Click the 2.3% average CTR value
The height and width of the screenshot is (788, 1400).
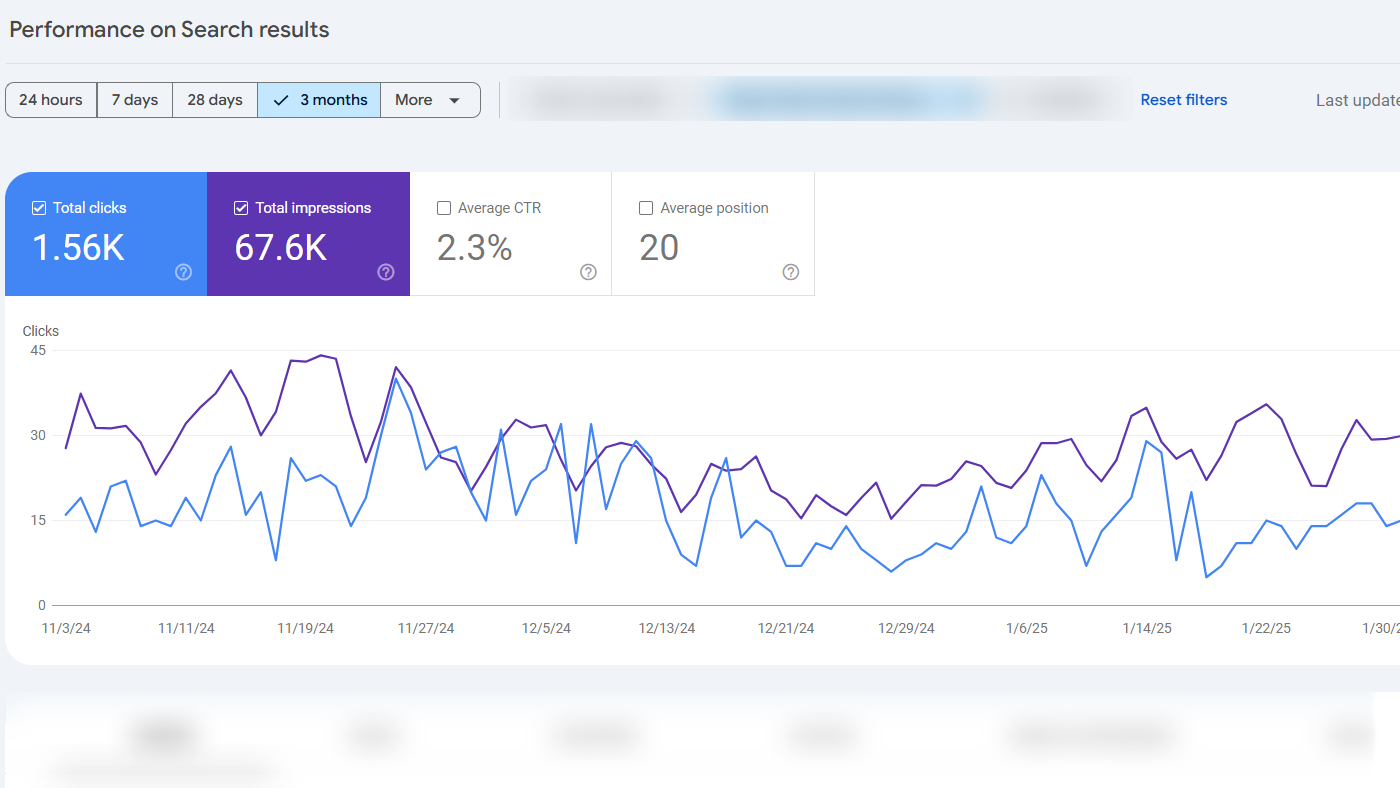pos(475,248)
